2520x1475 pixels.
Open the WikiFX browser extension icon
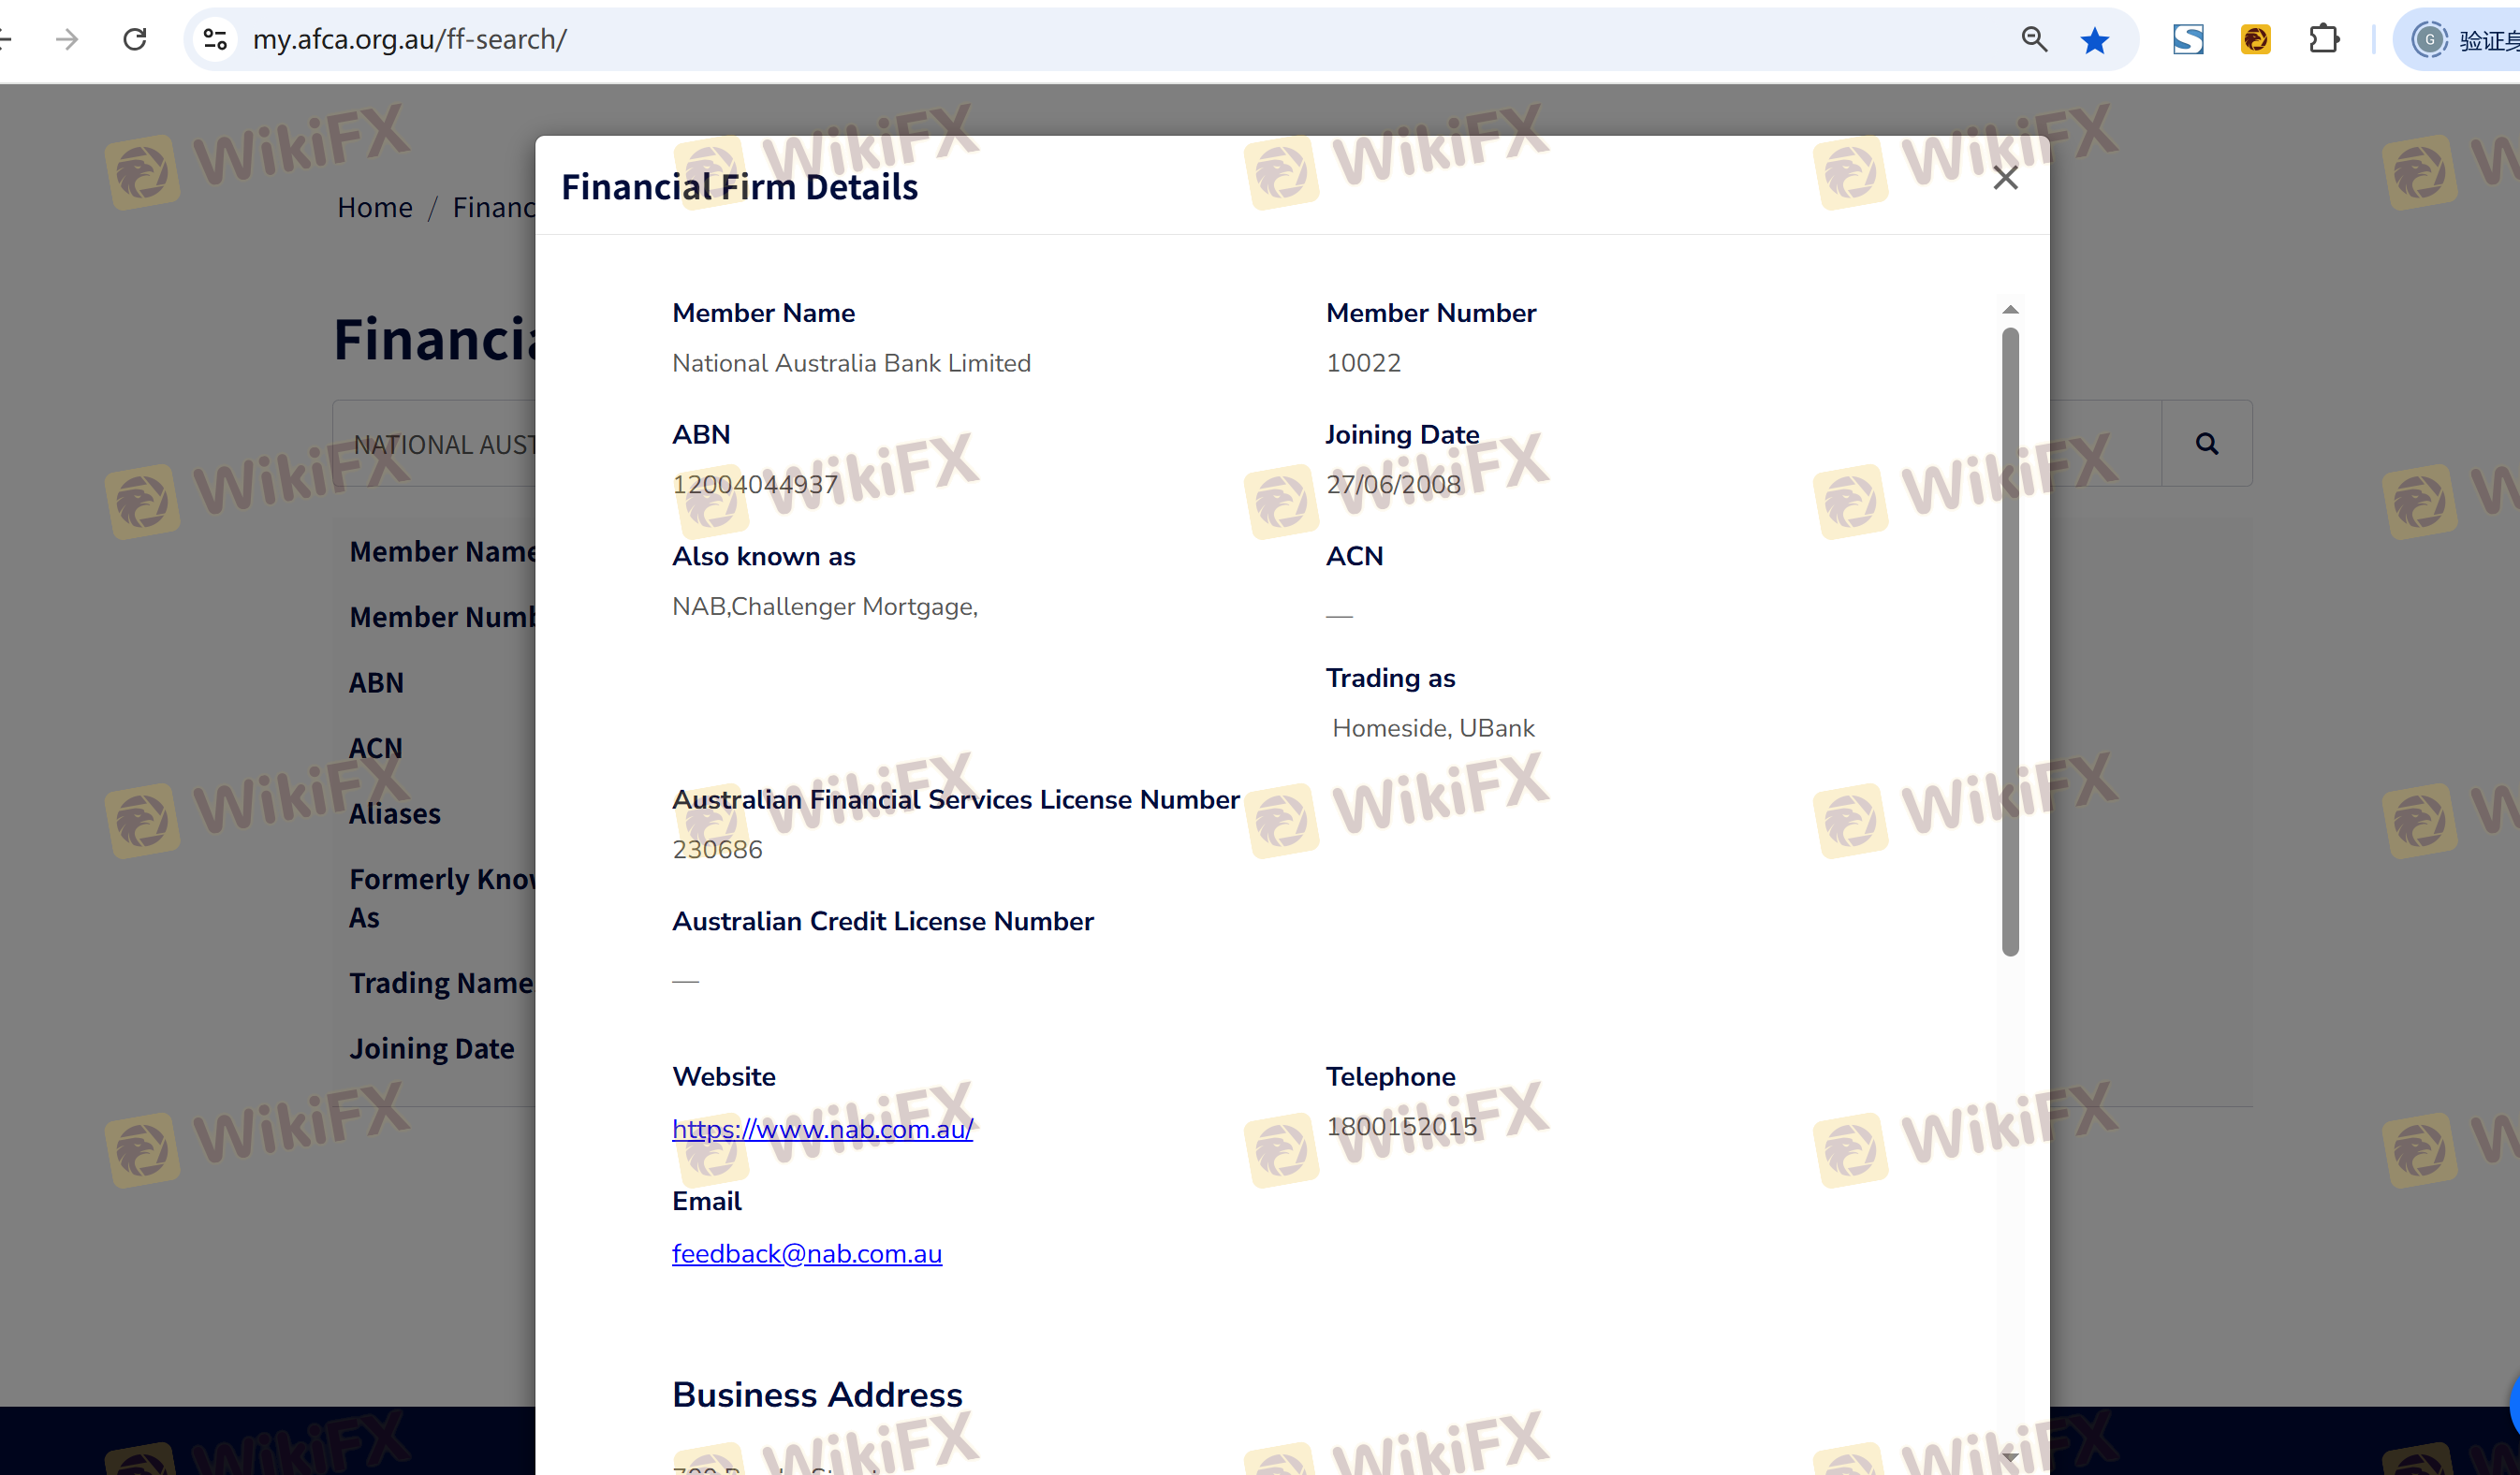[x=2256, y=40]
